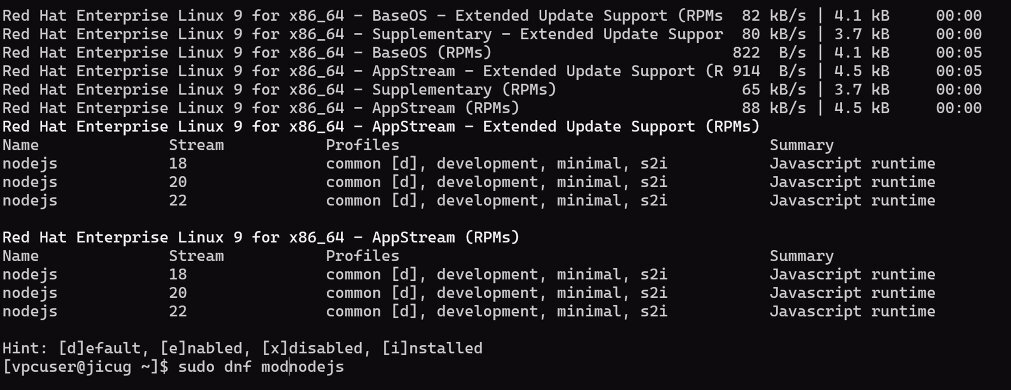Image resolution: width=1011 pixels, height=390 pixels.
Task: Click the 'Summary' column header in the first table
Action: pos(801,146)
